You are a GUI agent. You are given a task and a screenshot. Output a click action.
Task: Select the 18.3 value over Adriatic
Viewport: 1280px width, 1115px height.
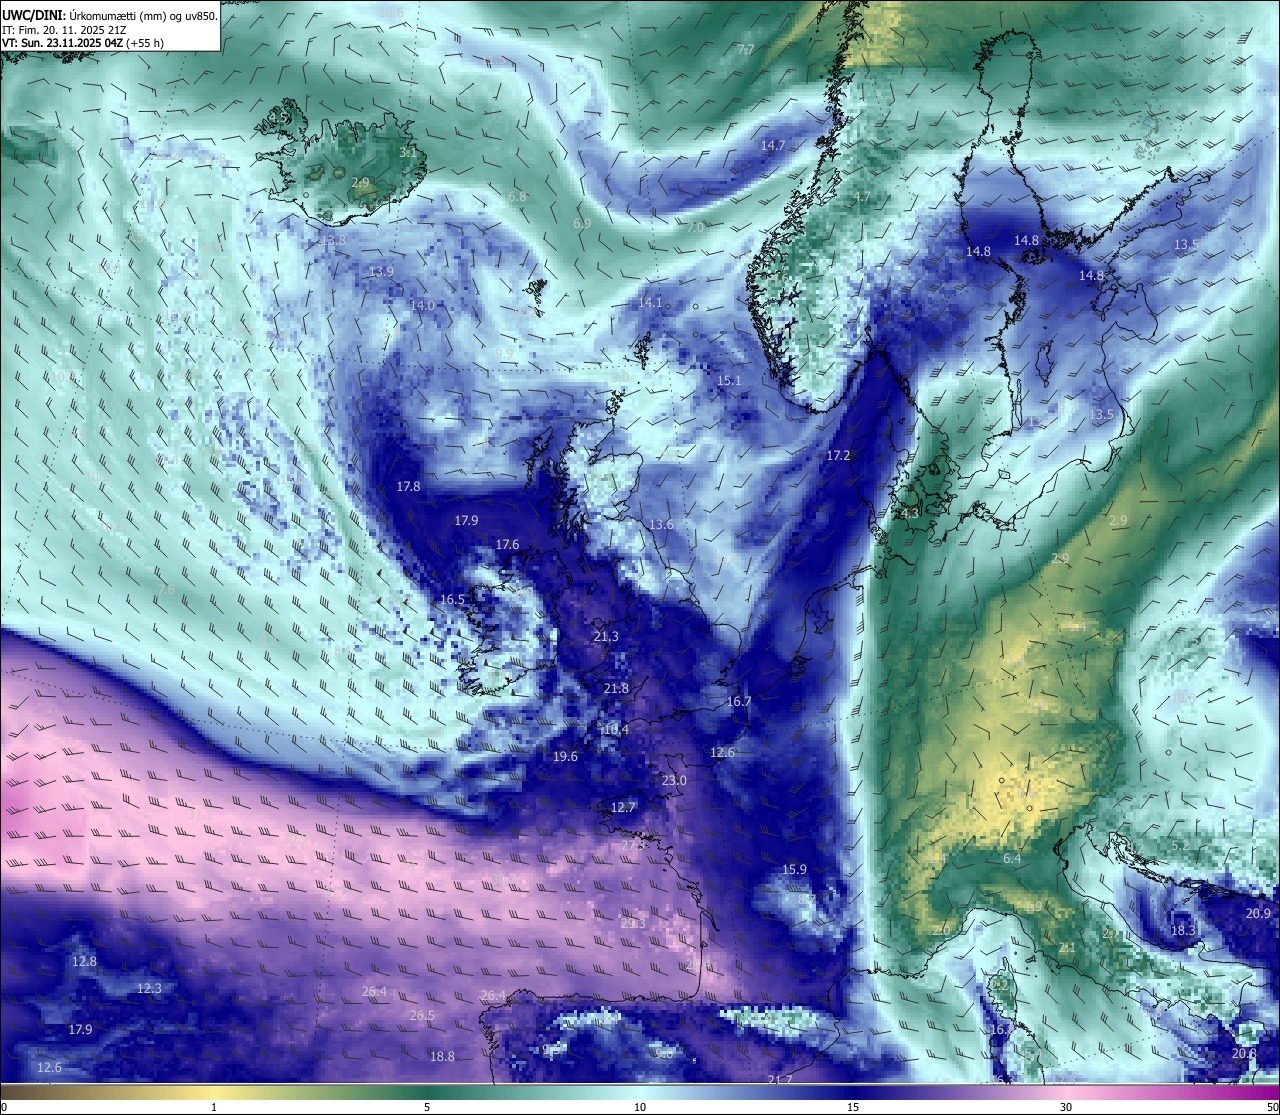pos(1183,931)
